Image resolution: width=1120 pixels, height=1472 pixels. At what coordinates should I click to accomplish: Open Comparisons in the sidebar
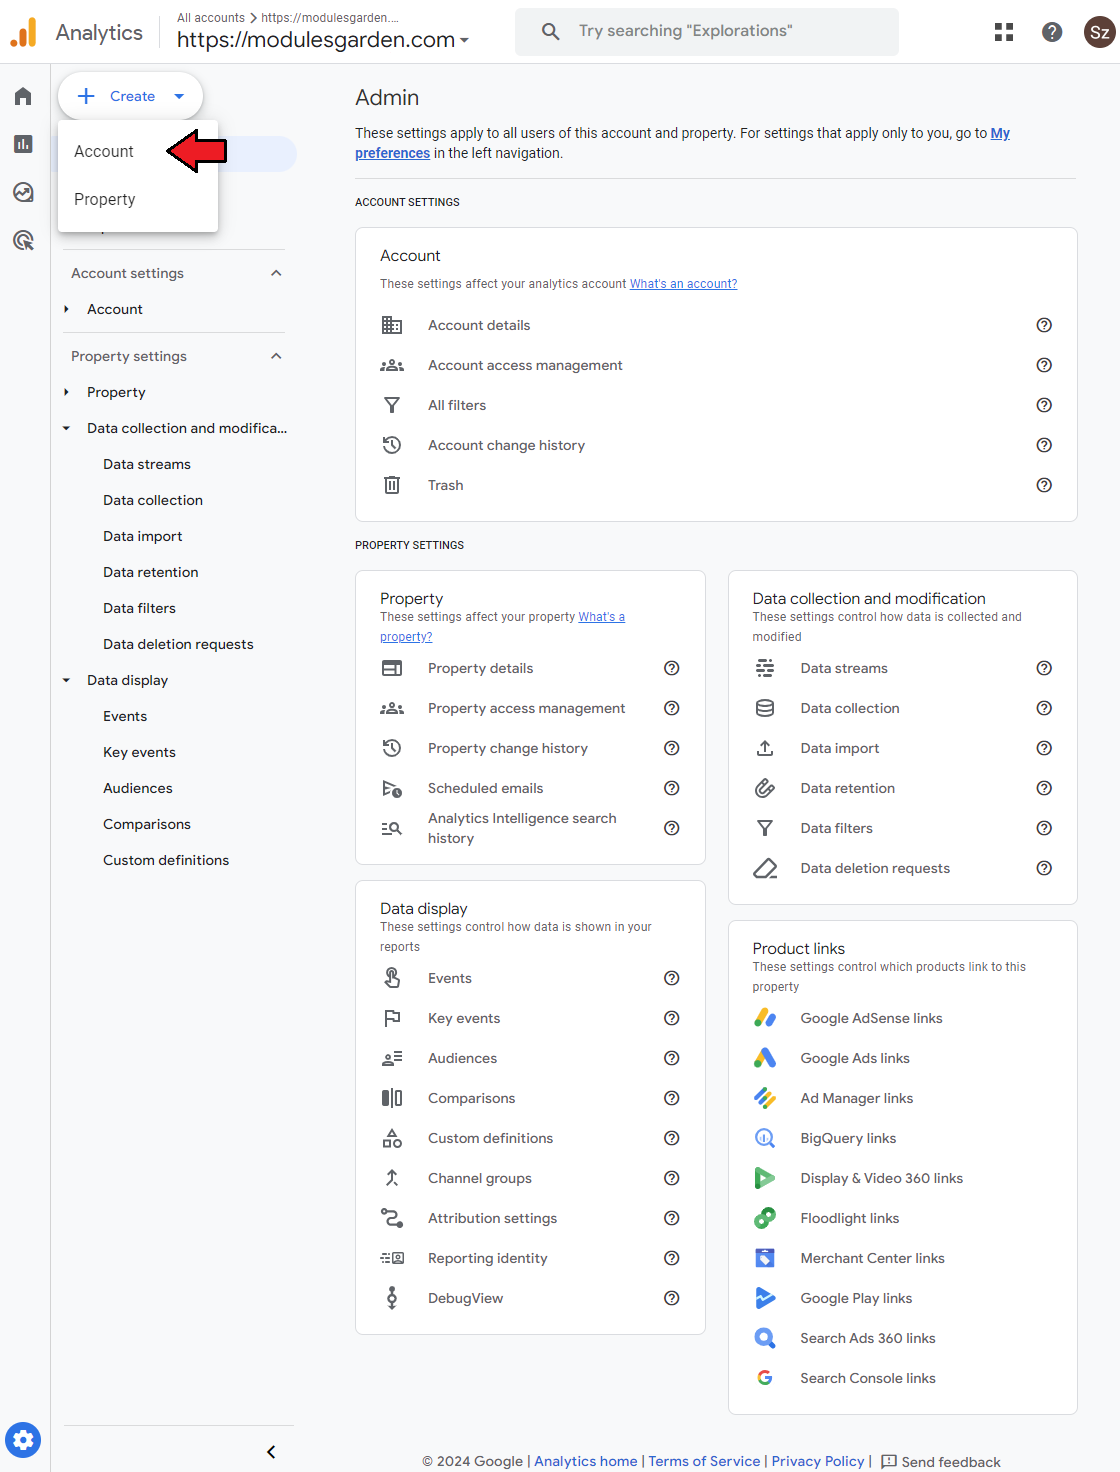[147, 824]
